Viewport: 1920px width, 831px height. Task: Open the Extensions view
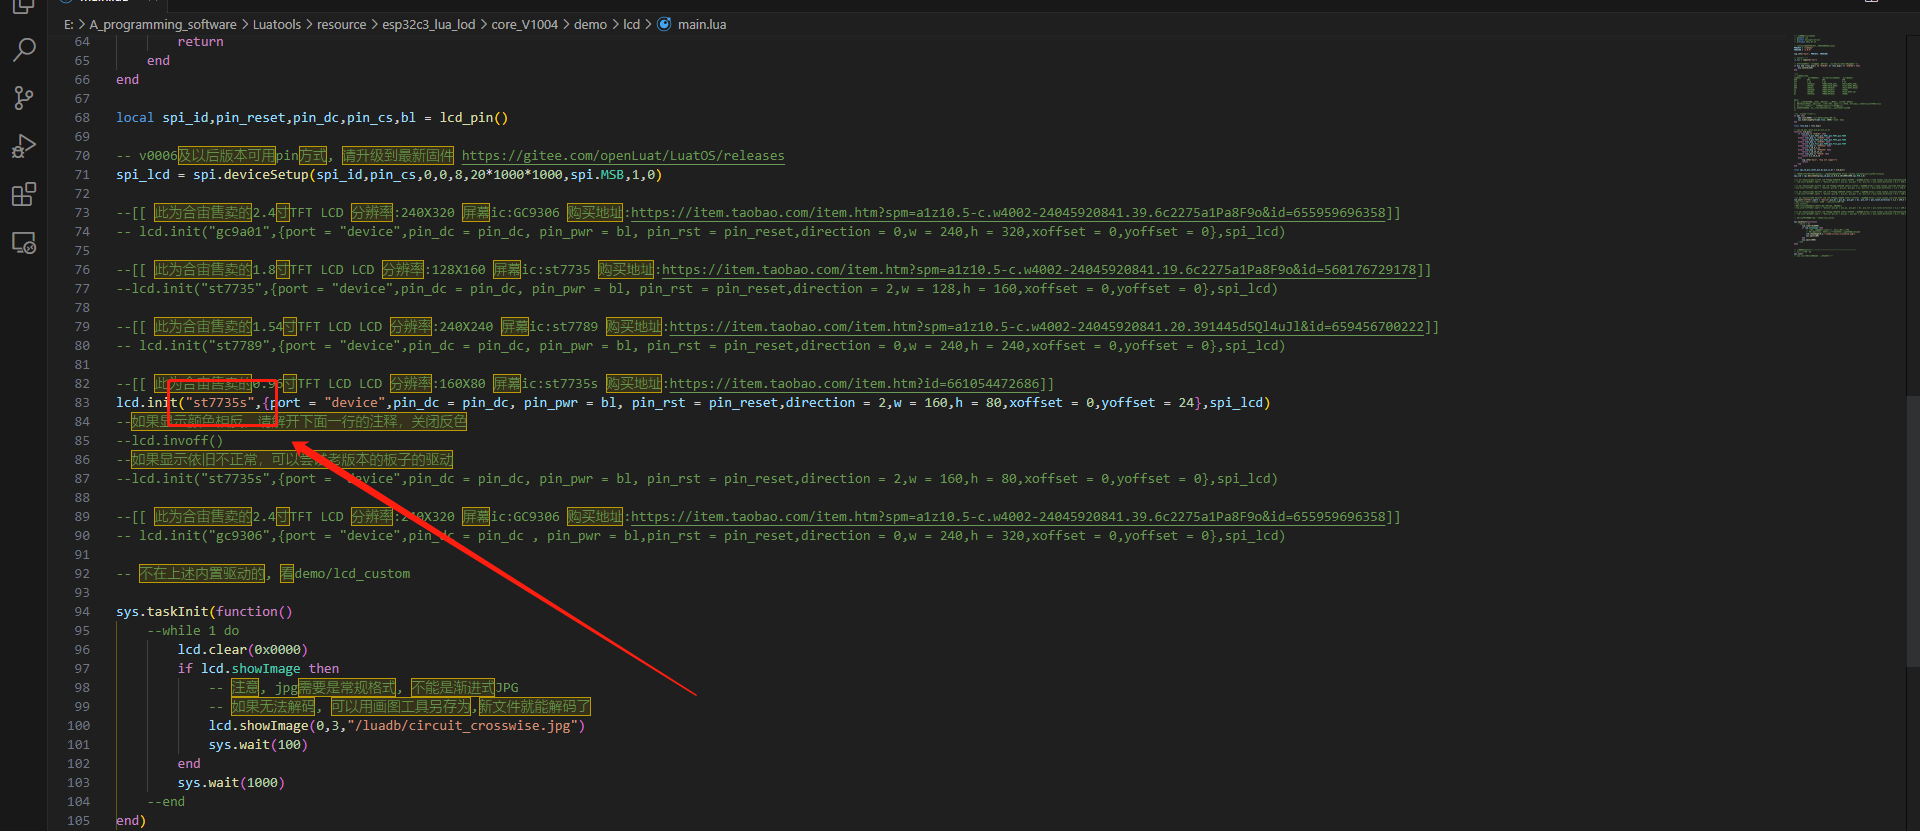click(24, 195)
